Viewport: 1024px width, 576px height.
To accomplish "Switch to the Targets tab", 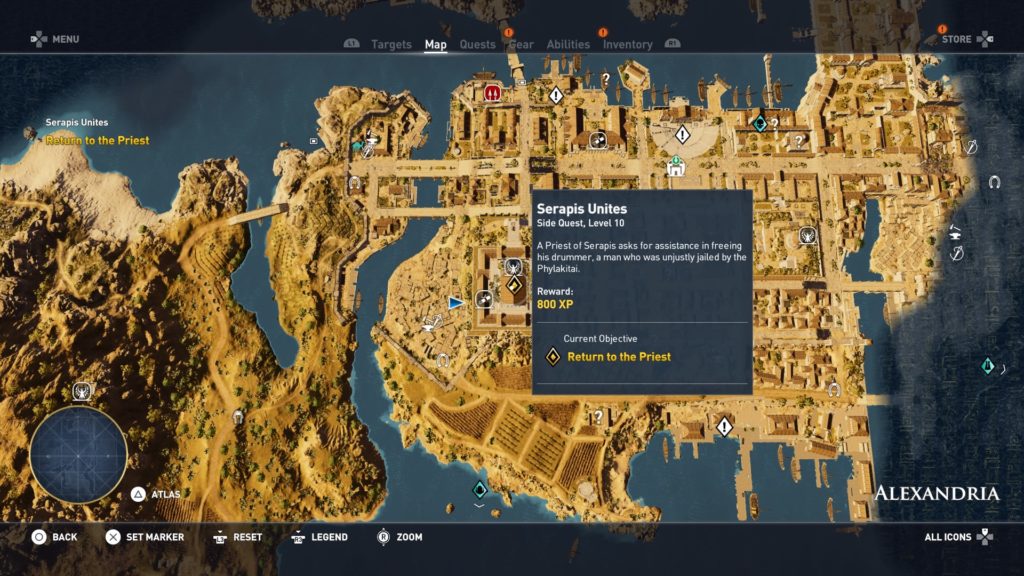I will coord(391,44).
